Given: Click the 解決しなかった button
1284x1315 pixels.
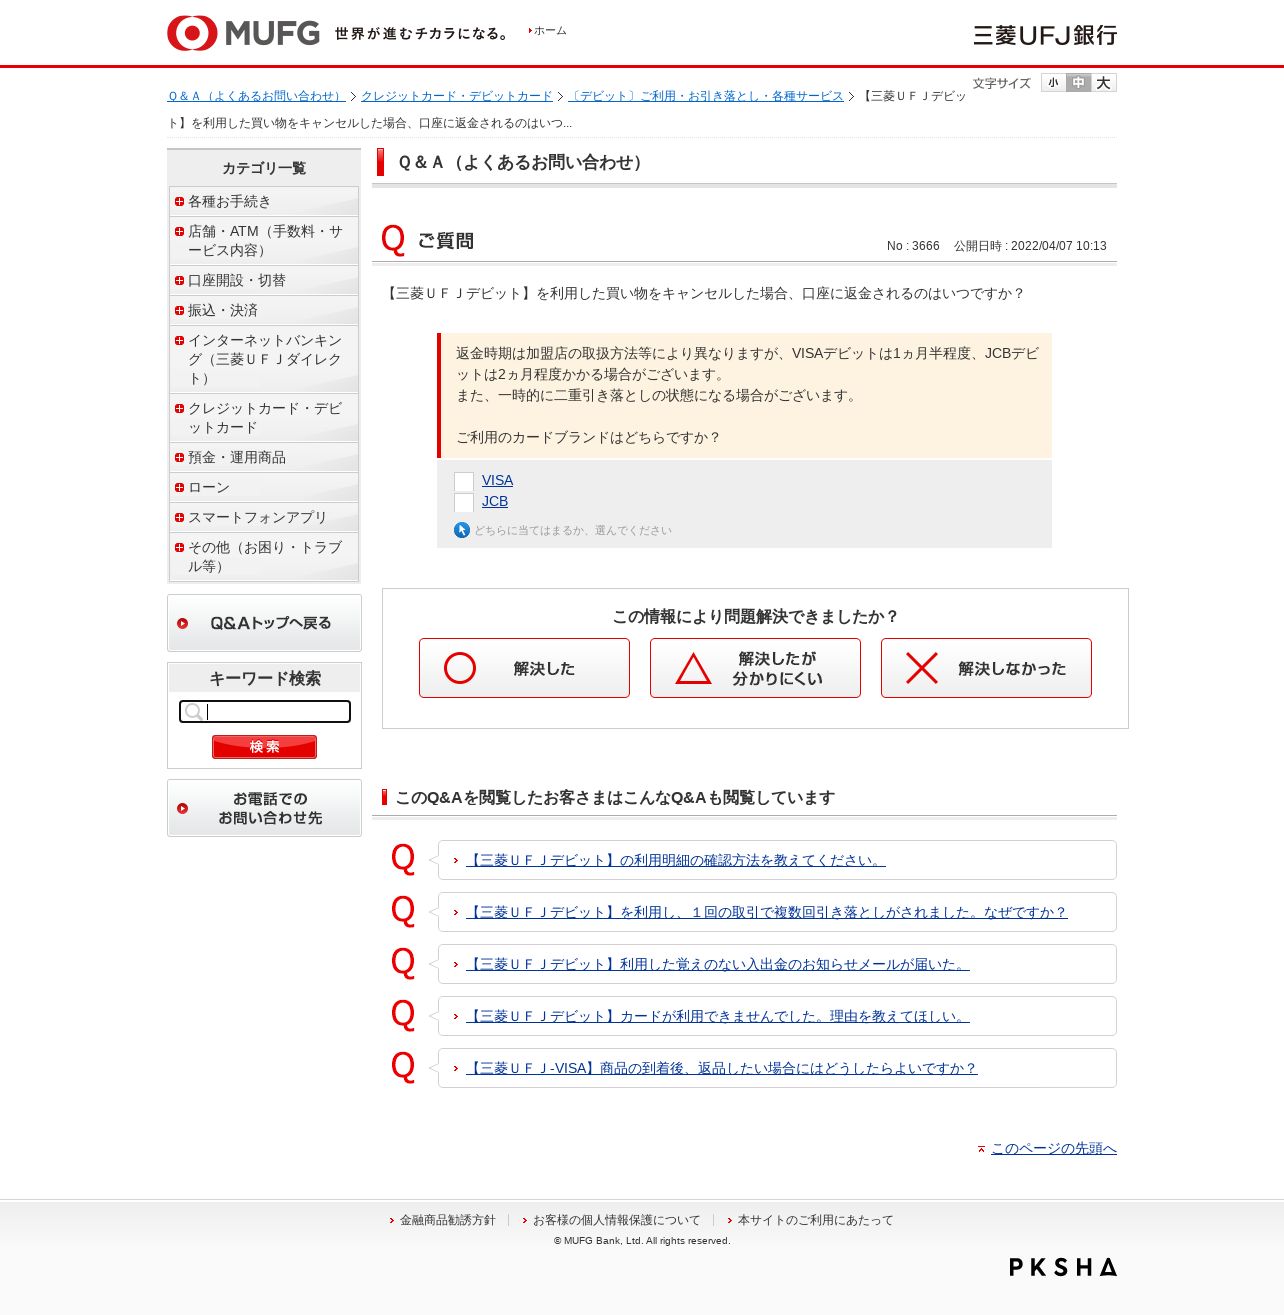Looking at the screenshot, I should (986, 668).
